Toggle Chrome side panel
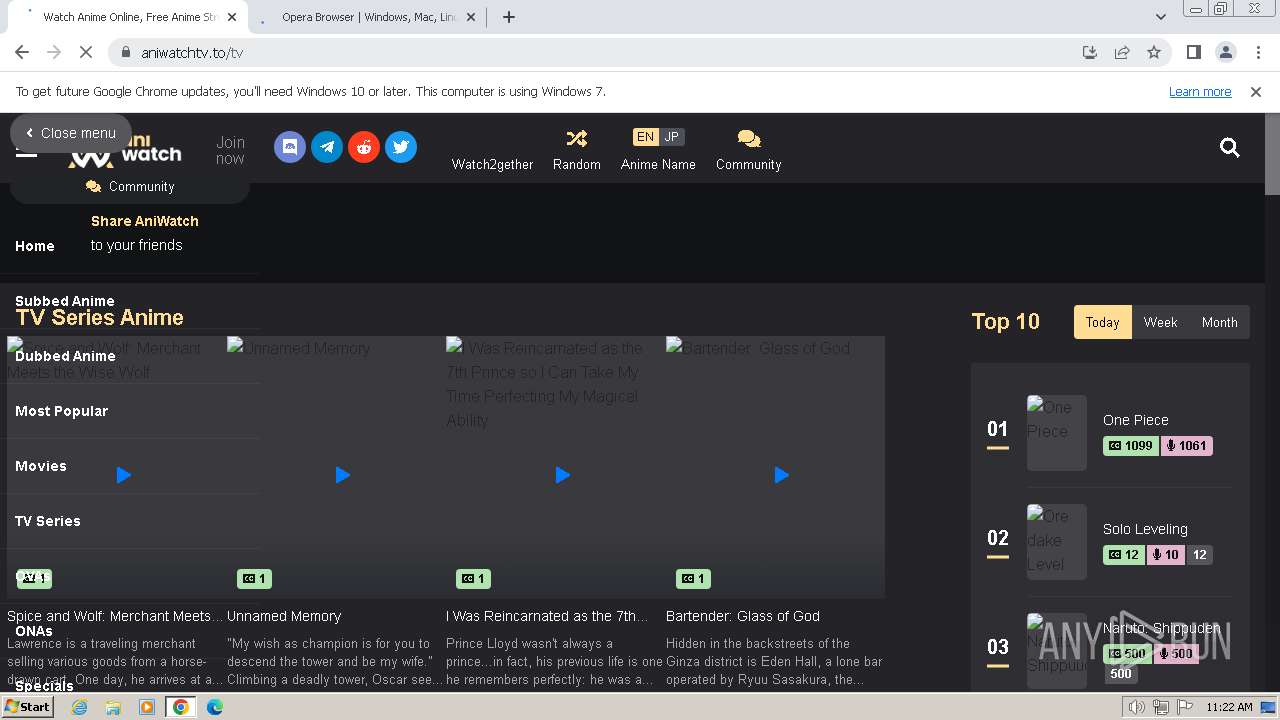The width and height of the screenshot is (1280, 720). (x=1193, y=52)
